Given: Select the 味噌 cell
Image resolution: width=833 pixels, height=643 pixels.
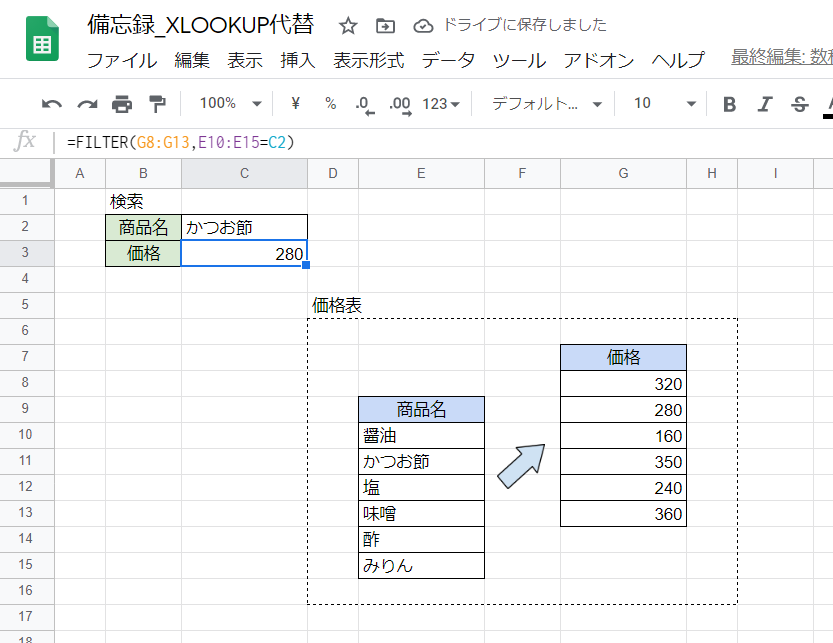Looking at the screenshot, I should pos(421,514).
